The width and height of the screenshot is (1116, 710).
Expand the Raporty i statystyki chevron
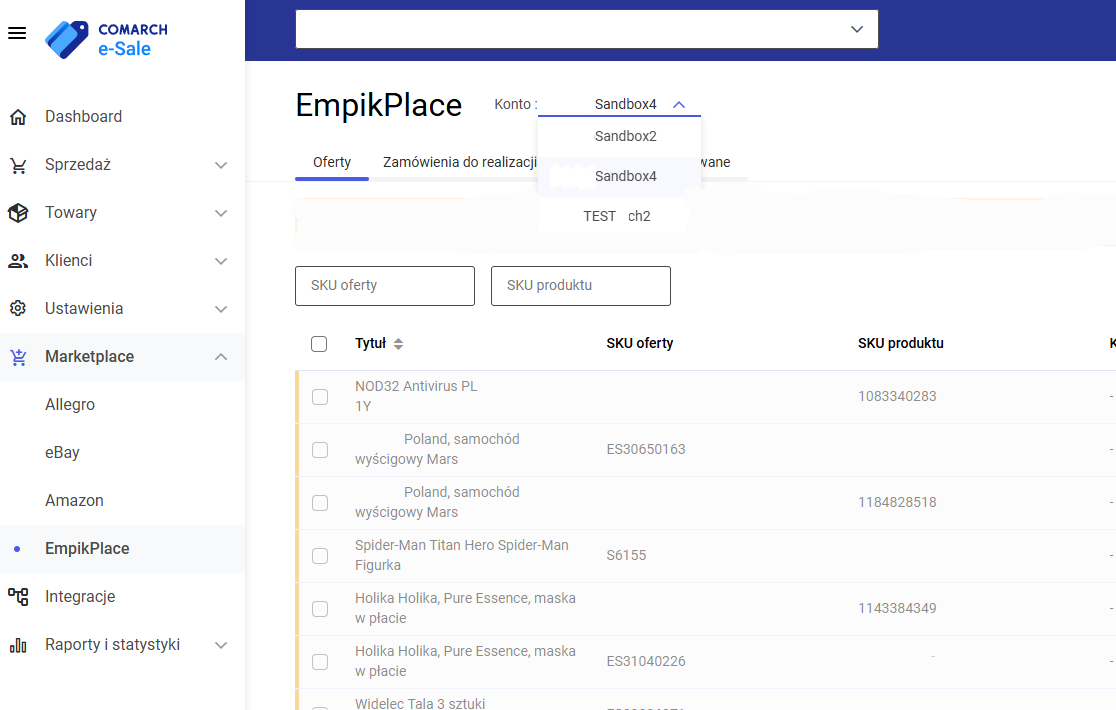click(221, 645)
